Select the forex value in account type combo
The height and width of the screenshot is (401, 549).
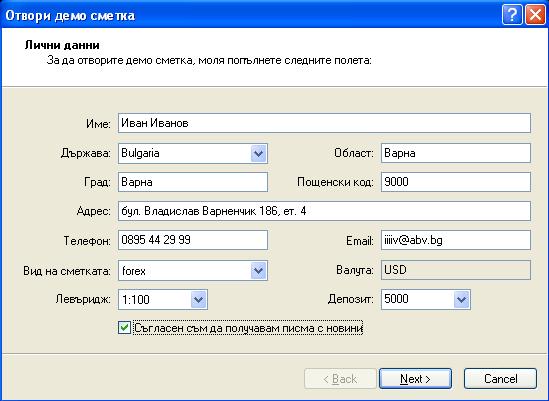tap(133, 271)
